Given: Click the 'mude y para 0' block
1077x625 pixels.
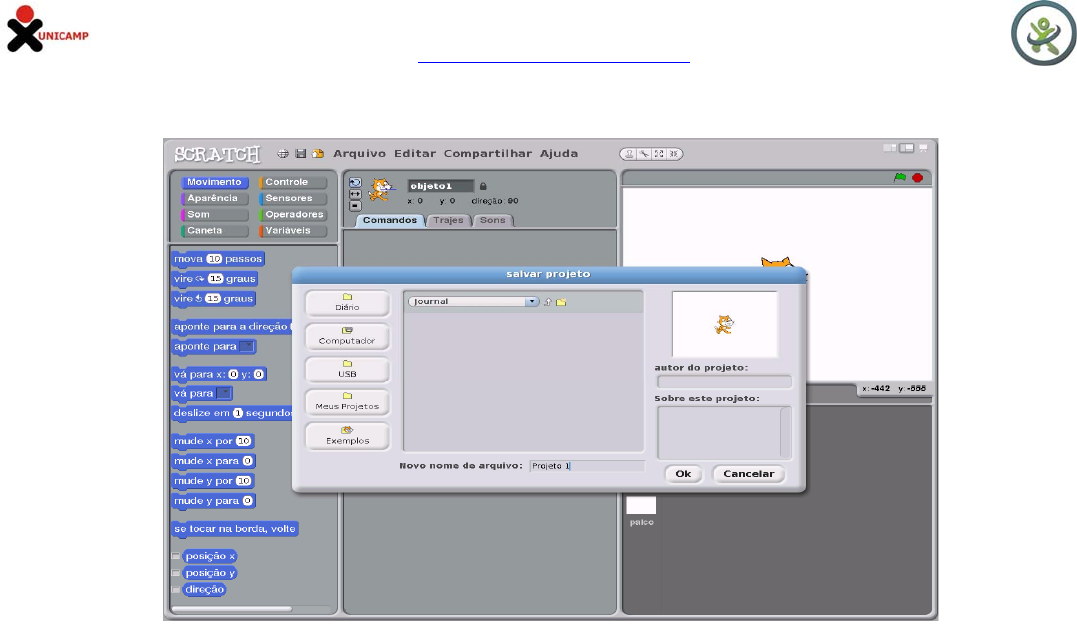Looking at the screenshot, I should coord(213,501).
